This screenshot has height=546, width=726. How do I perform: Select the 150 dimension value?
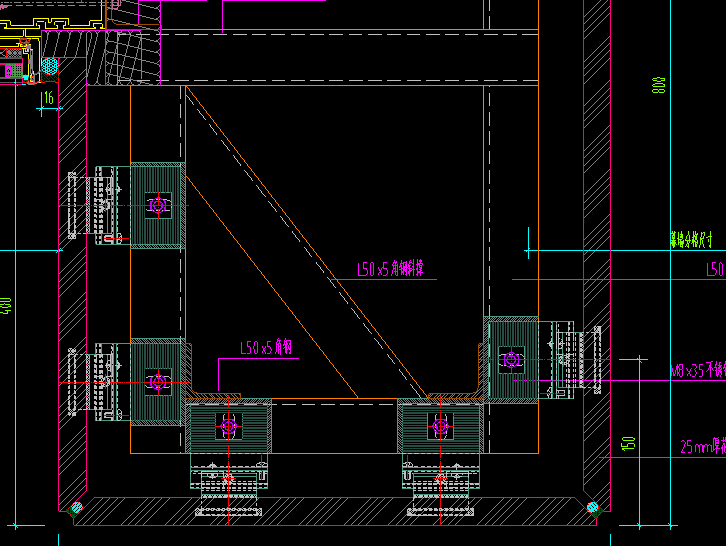[x=628, y=443]
